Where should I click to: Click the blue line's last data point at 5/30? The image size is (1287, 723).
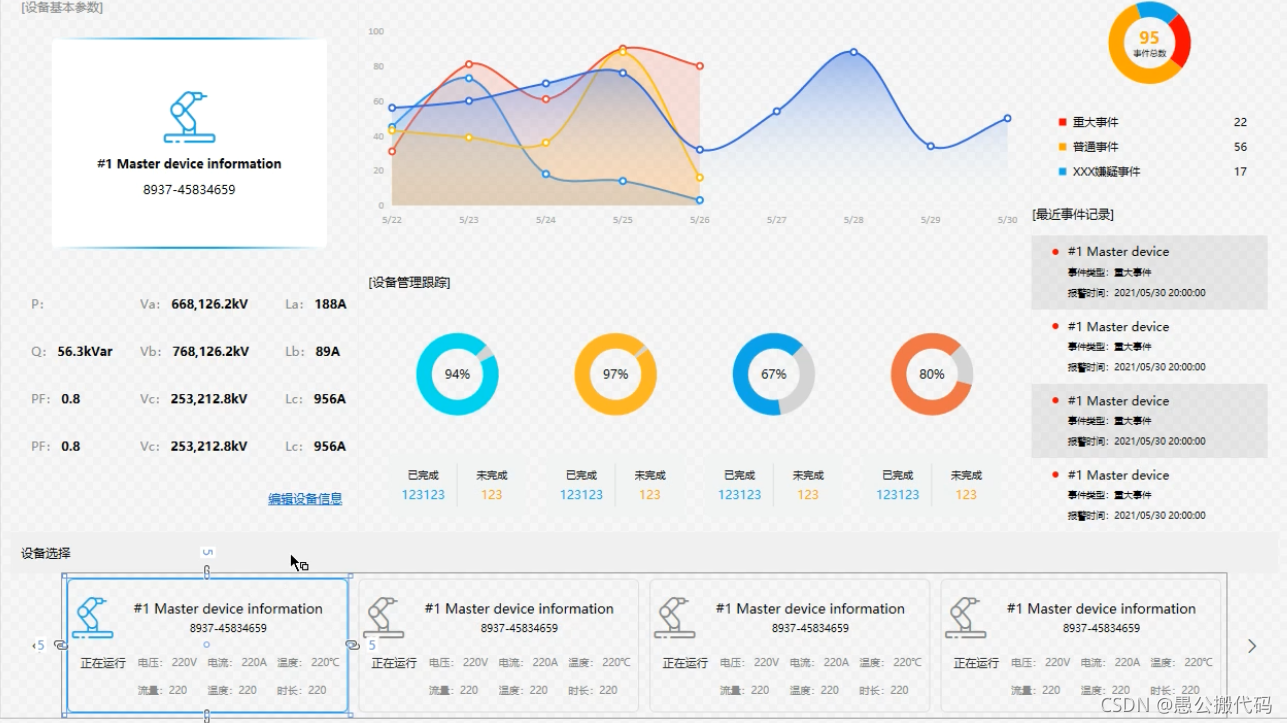(x=1007, y=118)
